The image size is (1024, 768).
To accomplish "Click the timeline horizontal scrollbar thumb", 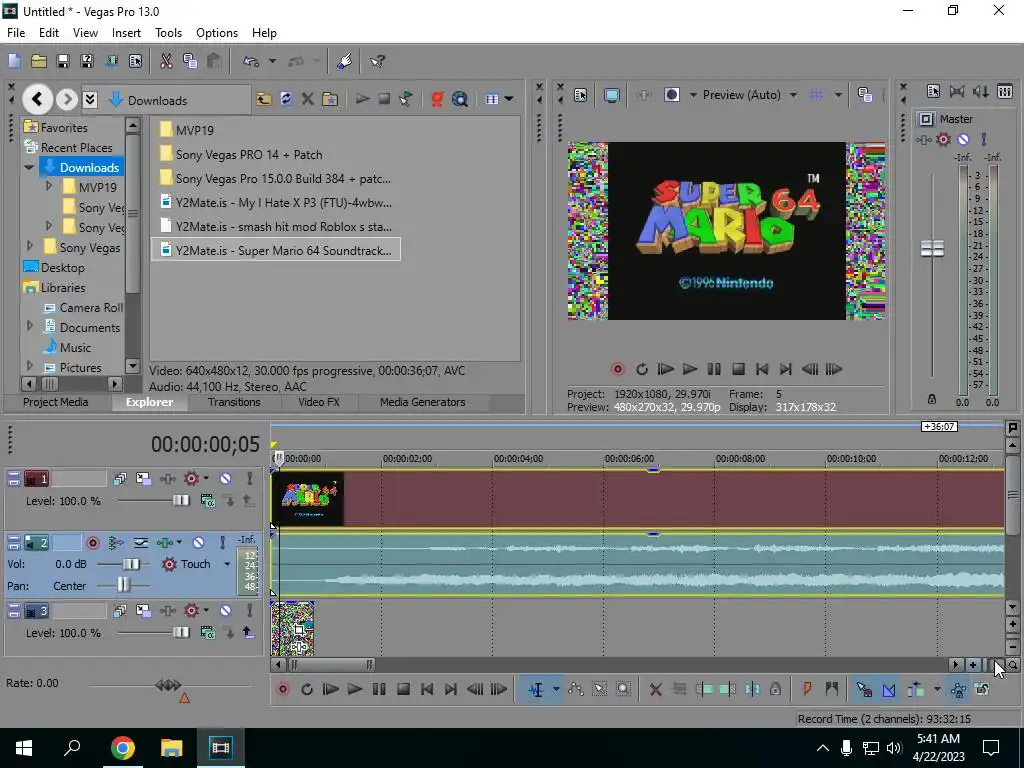I will click(332, 665).
